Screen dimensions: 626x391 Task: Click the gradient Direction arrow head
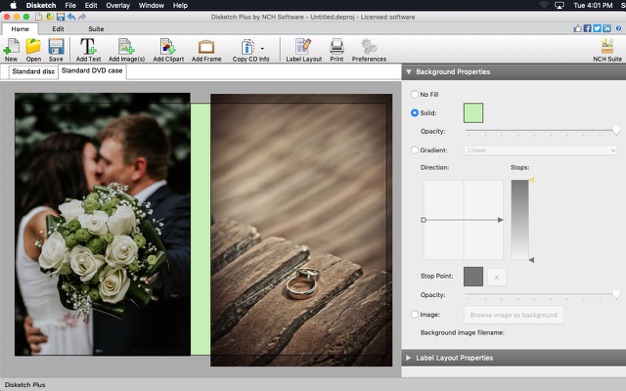click(500, 220)
